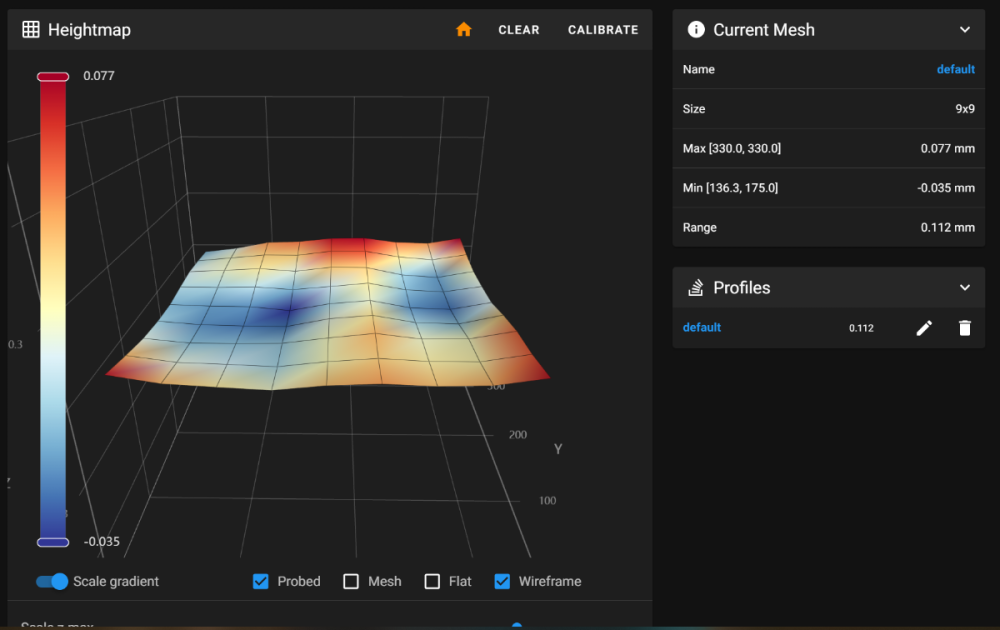This screenshot has height=630, width=1000.
Task: Load the default profile link
Action: (702, 327)
